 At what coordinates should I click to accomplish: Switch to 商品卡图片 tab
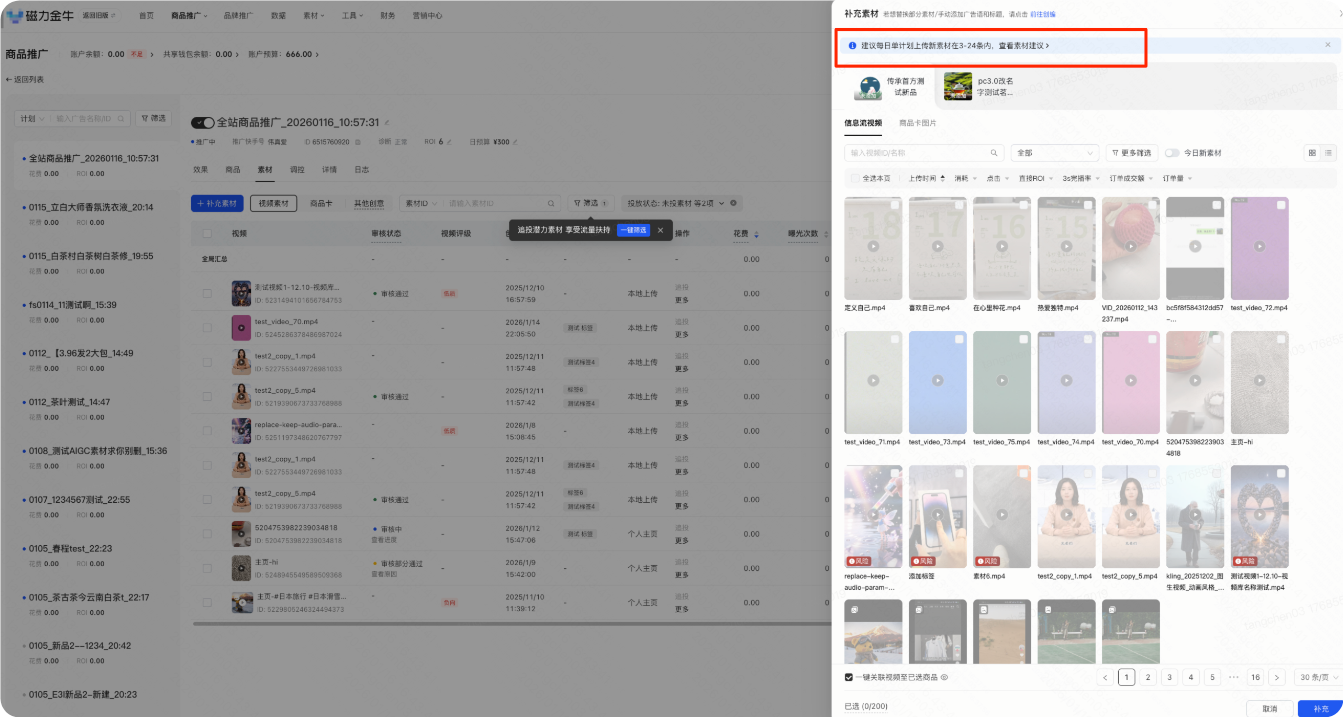(917, 123)
